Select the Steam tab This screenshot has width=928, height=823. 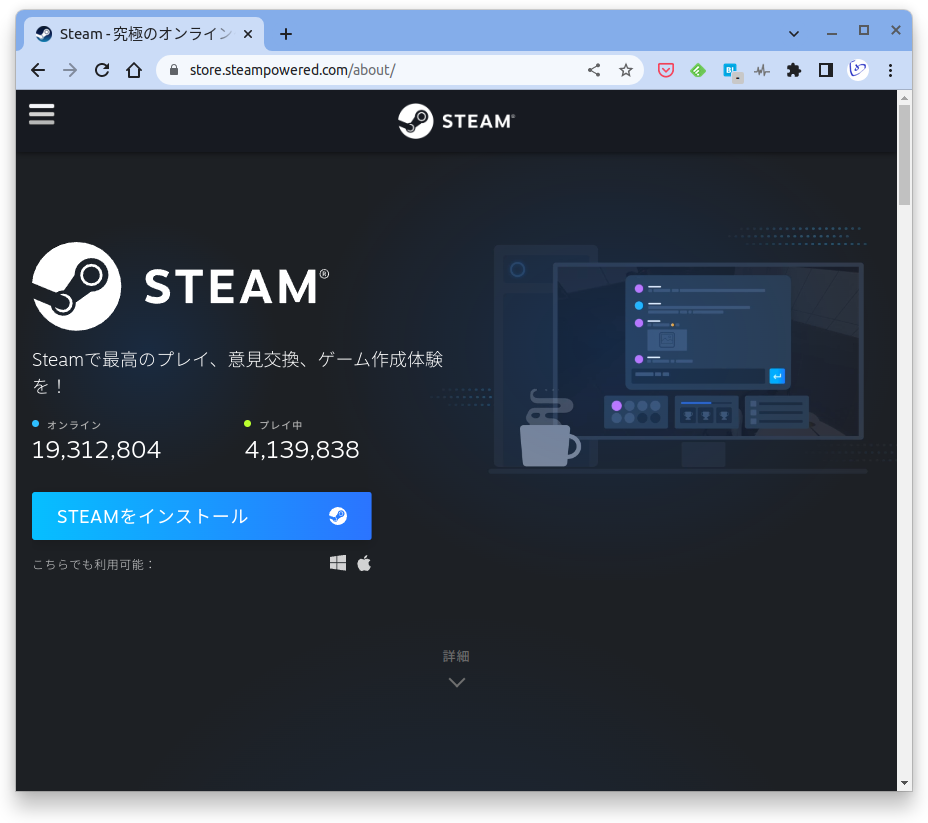(144, 34)
